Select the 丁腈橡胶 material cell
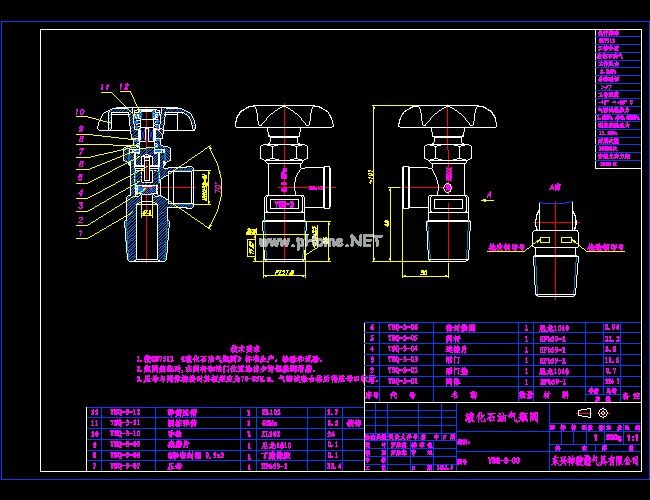The width and height of the screenshot is (650, 500). click(x=276, y=455)
